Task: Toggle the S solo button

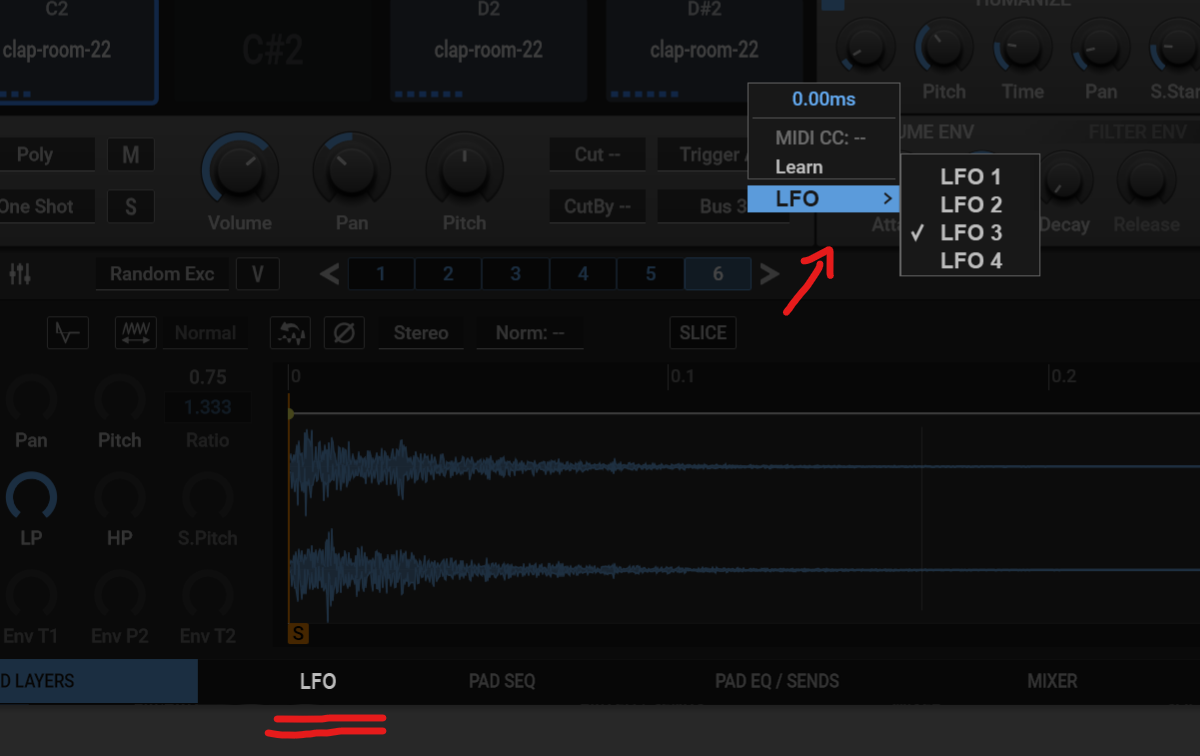Action: coord(131,207)
